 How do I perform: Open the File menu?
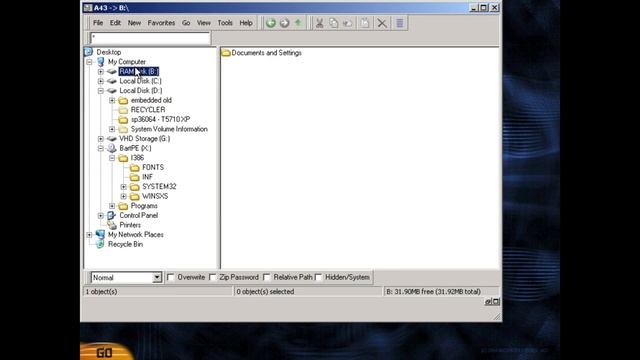pos(98,23)
